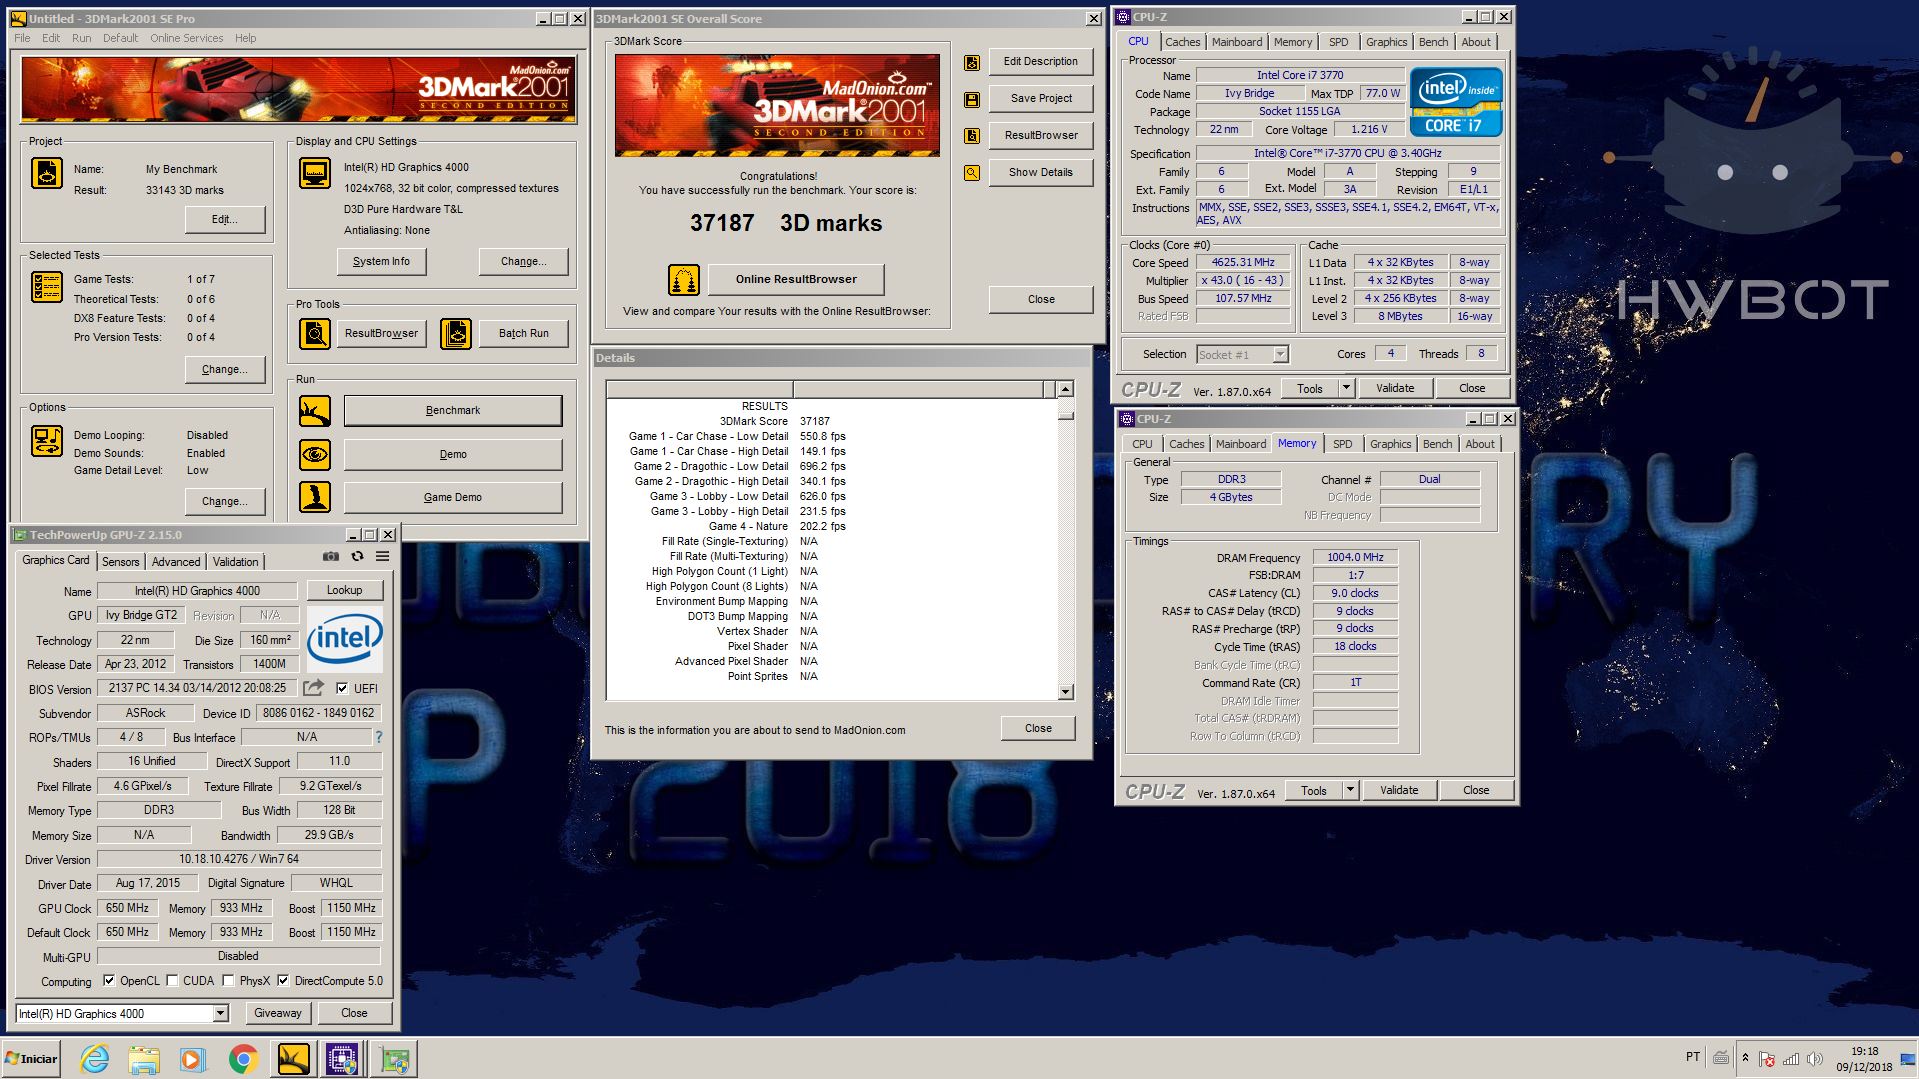Click the Benchmark run icon
This screenshot has width=1919, height=1079.
click(315, 410)
